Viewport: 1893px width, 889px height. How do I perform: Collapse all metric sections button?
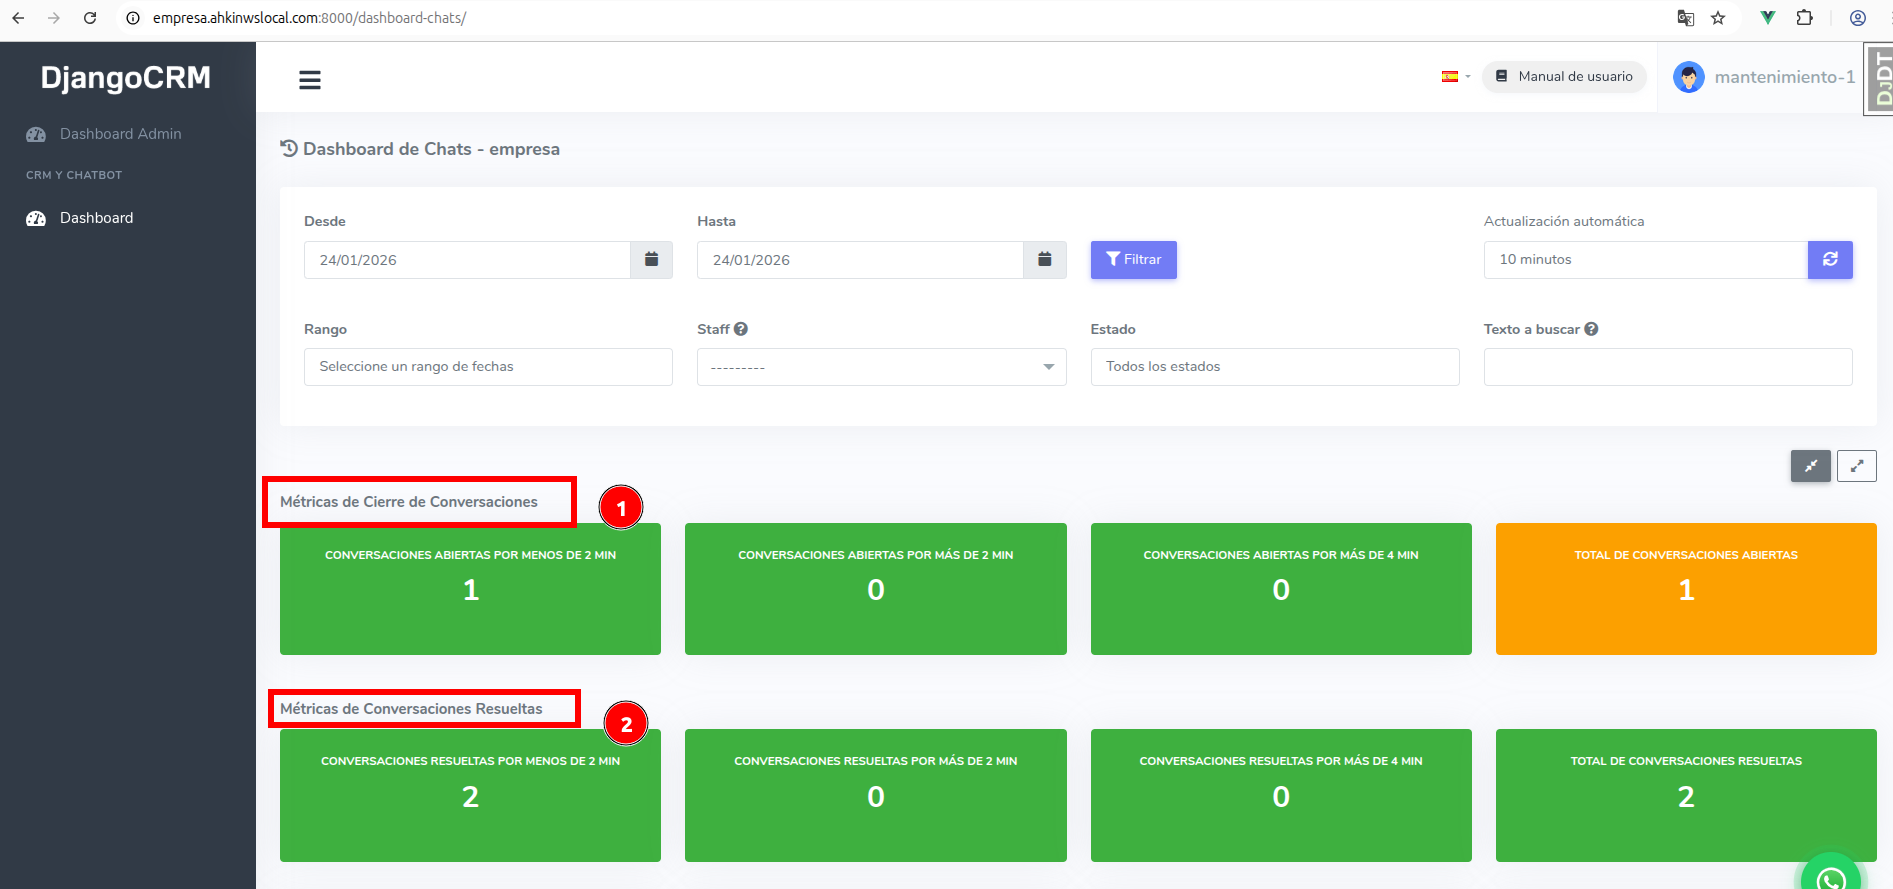coord(1810,466)
